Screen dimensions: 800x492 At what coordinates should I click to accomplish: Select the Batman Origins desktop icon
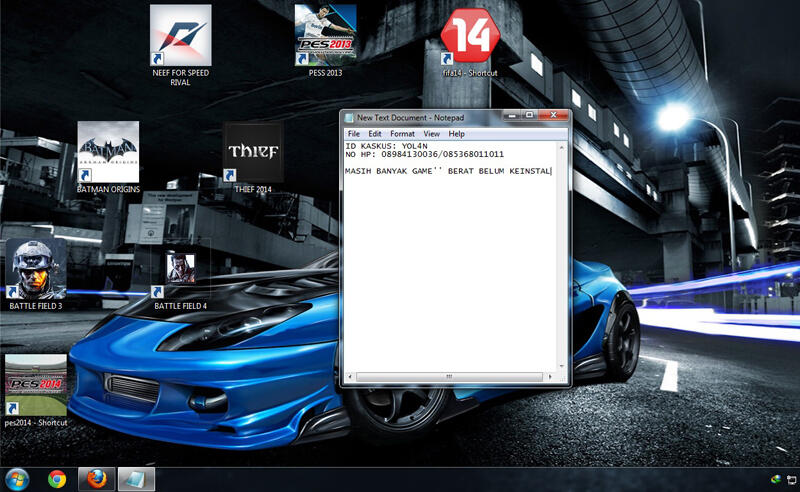tap(108, 152)
